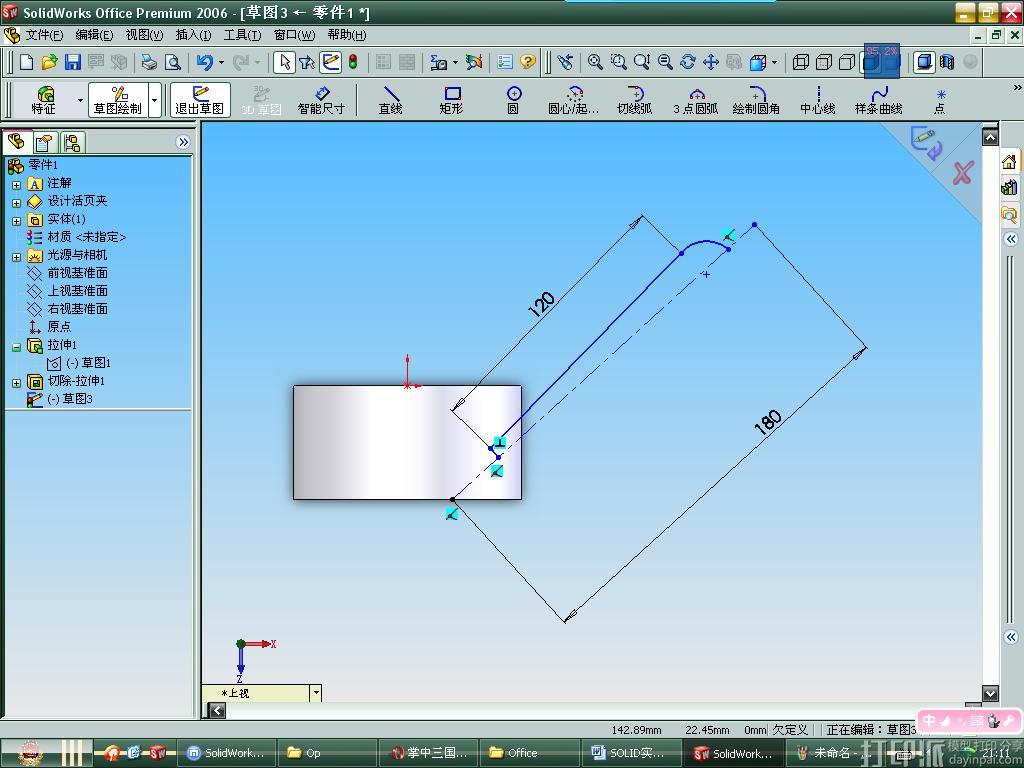Cancel sketch with red X in corner
1024x768 pixels.
coord(962,174)
